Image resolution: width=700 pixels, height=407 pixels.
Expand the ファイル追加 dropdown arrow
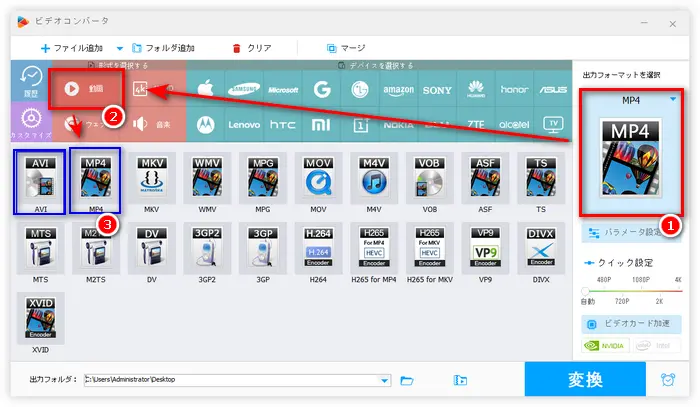pos(119,48)
